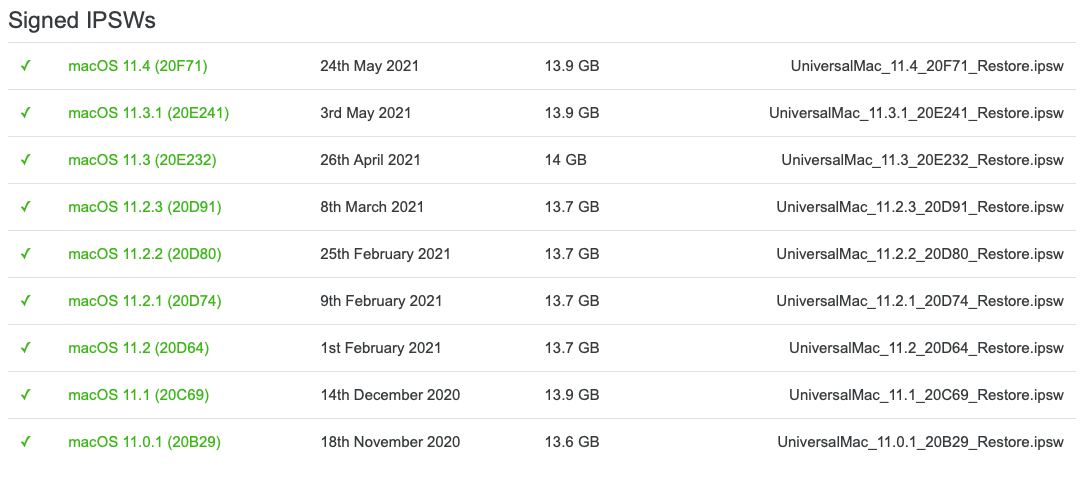Image resolution: width=1083 pixels, height=484 pixels.
Task: Click the green checkmark for macOS 11.0.1
Action: (x=26, y=442)
